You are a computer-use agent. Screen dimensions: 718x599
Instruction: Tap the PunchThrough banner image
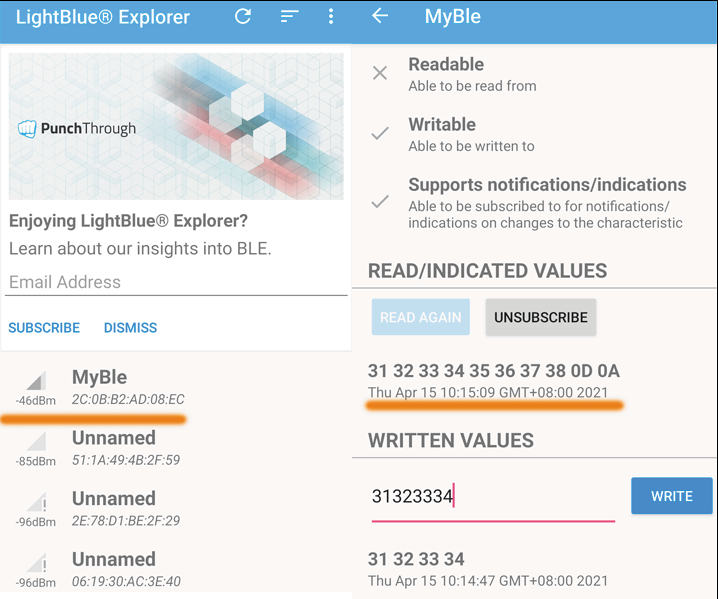176,126
